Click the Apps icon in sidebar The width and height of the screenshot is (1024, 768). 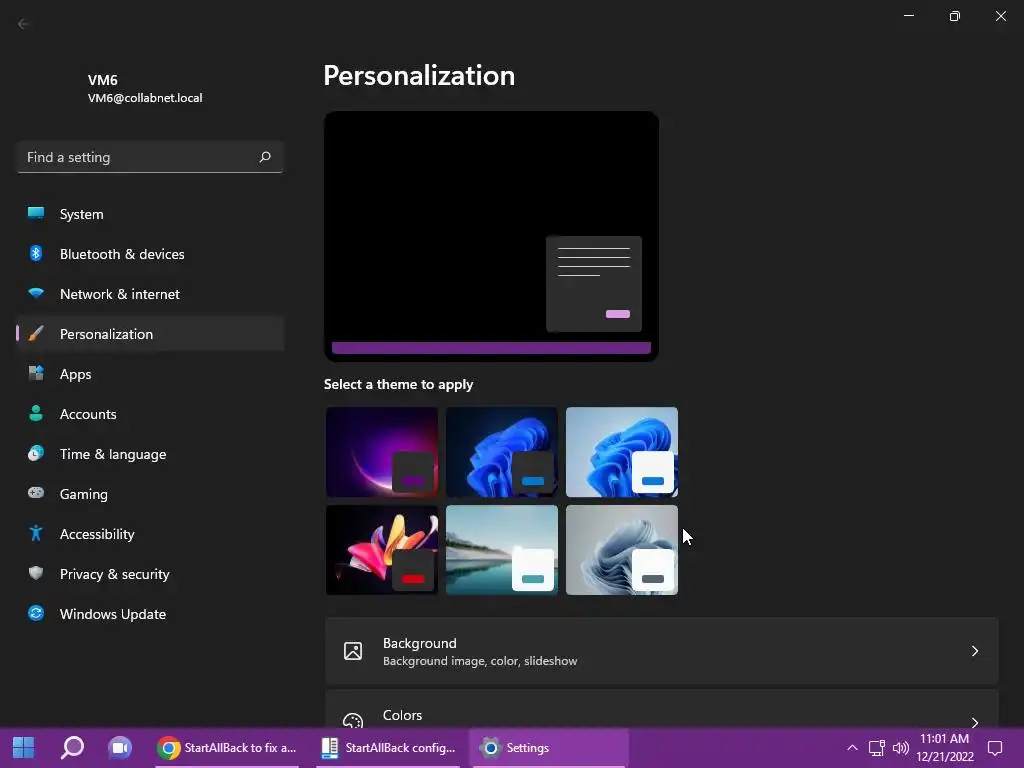pos(36,374)
